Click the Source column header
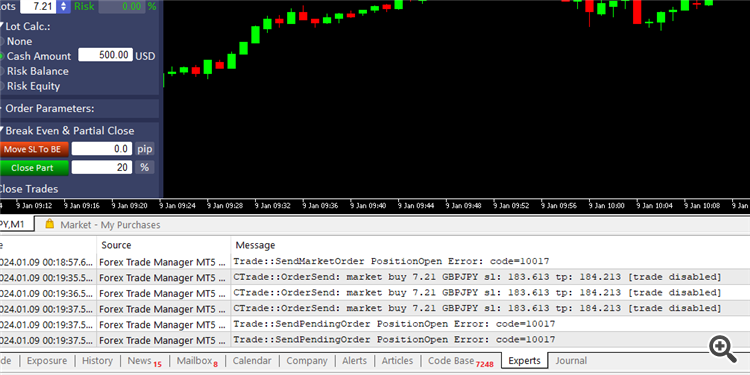 pos(164,245)
